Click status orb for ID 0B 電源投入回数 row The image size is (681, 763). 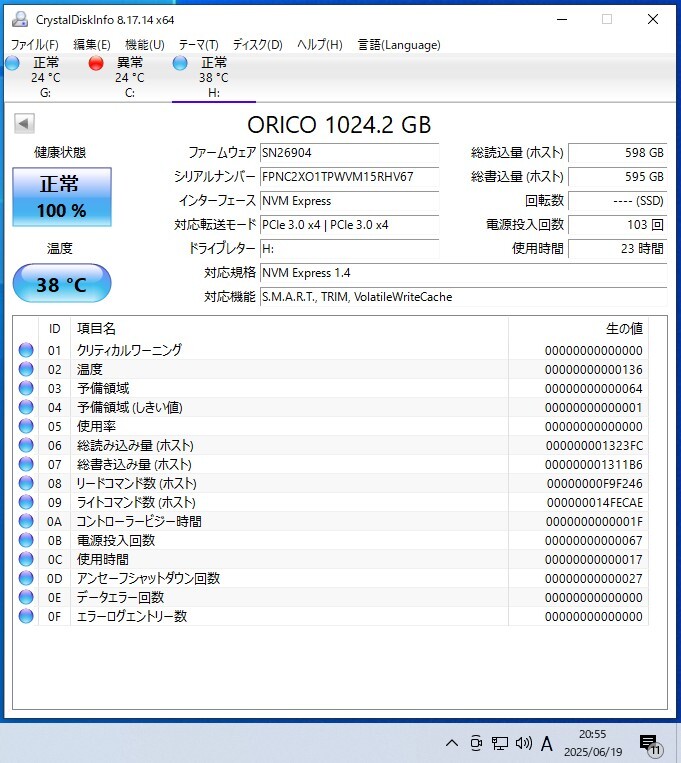[x=26, y=540]
